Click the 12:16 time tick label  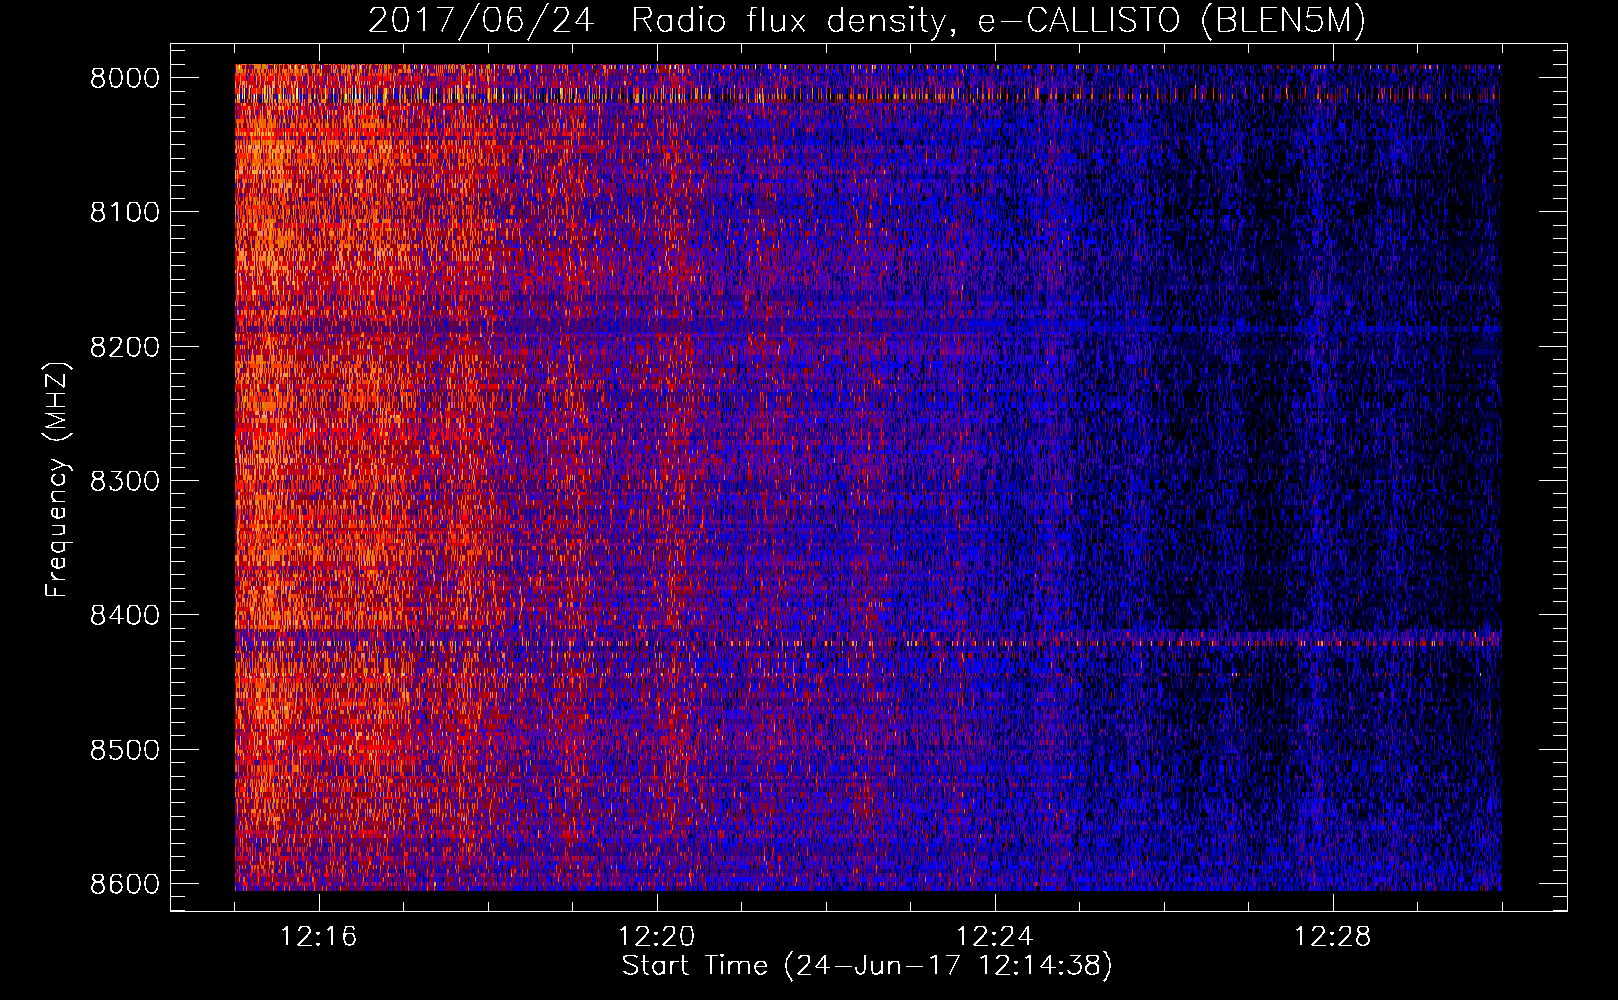click(319, 937)
